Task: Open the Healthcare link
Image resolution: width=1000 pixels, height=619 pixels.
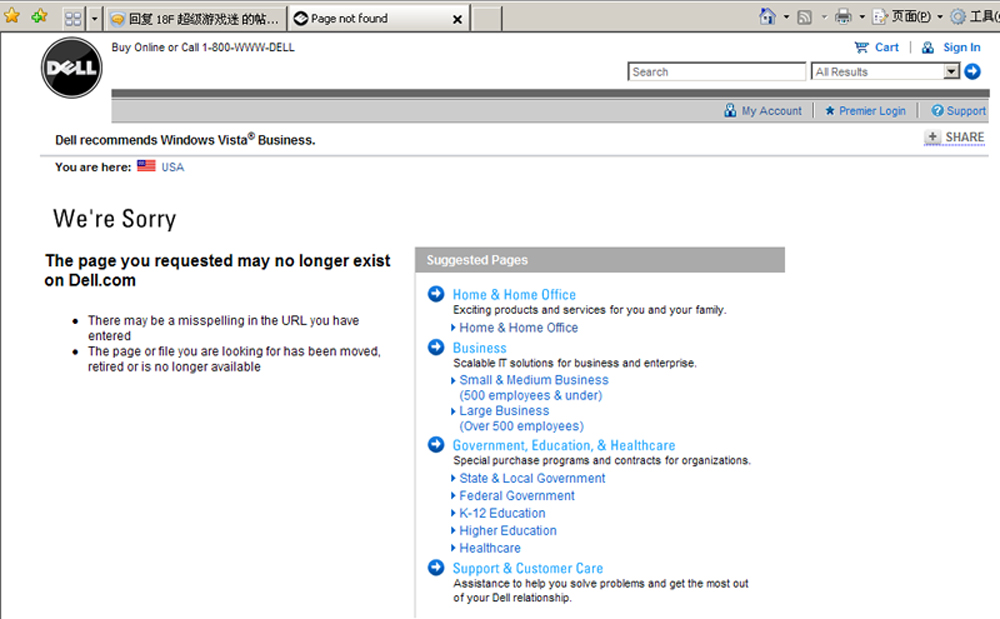Action: 490,548
